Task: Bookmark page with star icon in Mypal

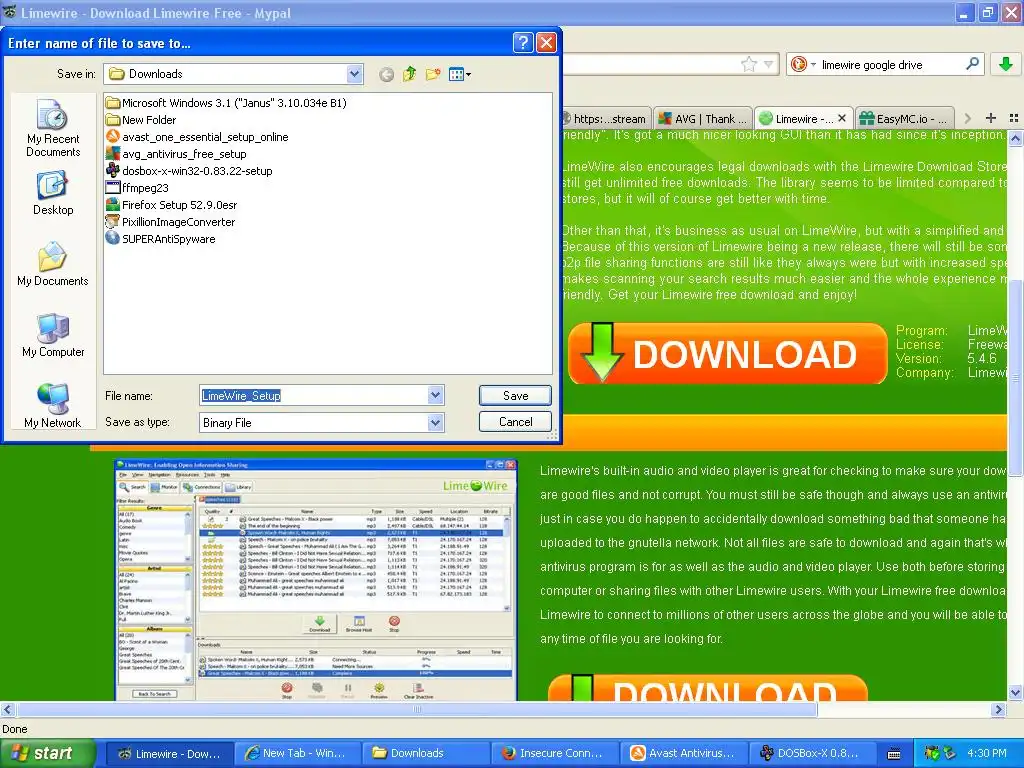Action: (748, 64)
